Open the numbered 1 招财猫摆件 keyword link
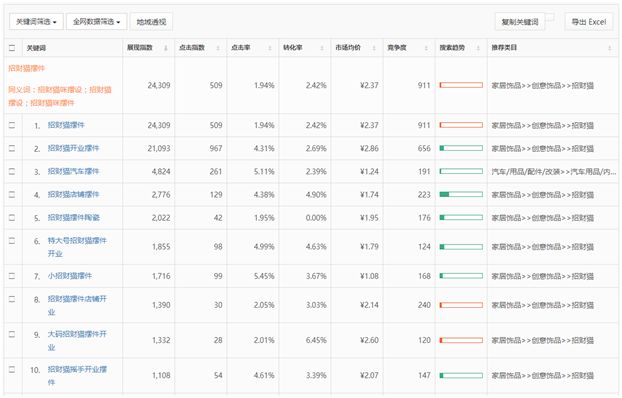This screenshot has height=398, width=622. (x=66, y=125)
